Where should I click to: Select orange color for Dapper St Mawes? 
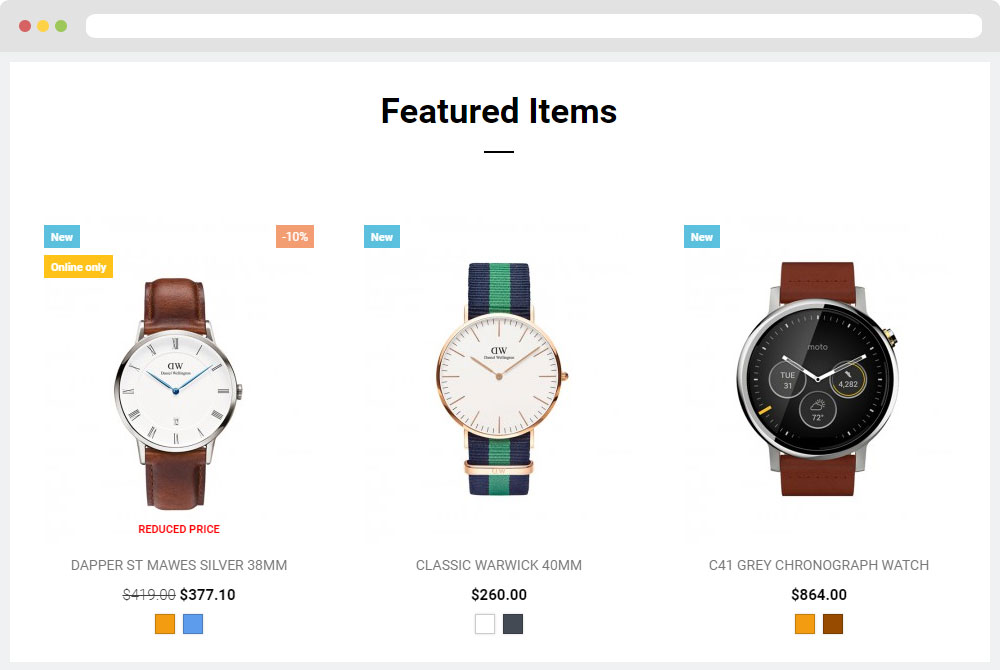tap(165, 624)
